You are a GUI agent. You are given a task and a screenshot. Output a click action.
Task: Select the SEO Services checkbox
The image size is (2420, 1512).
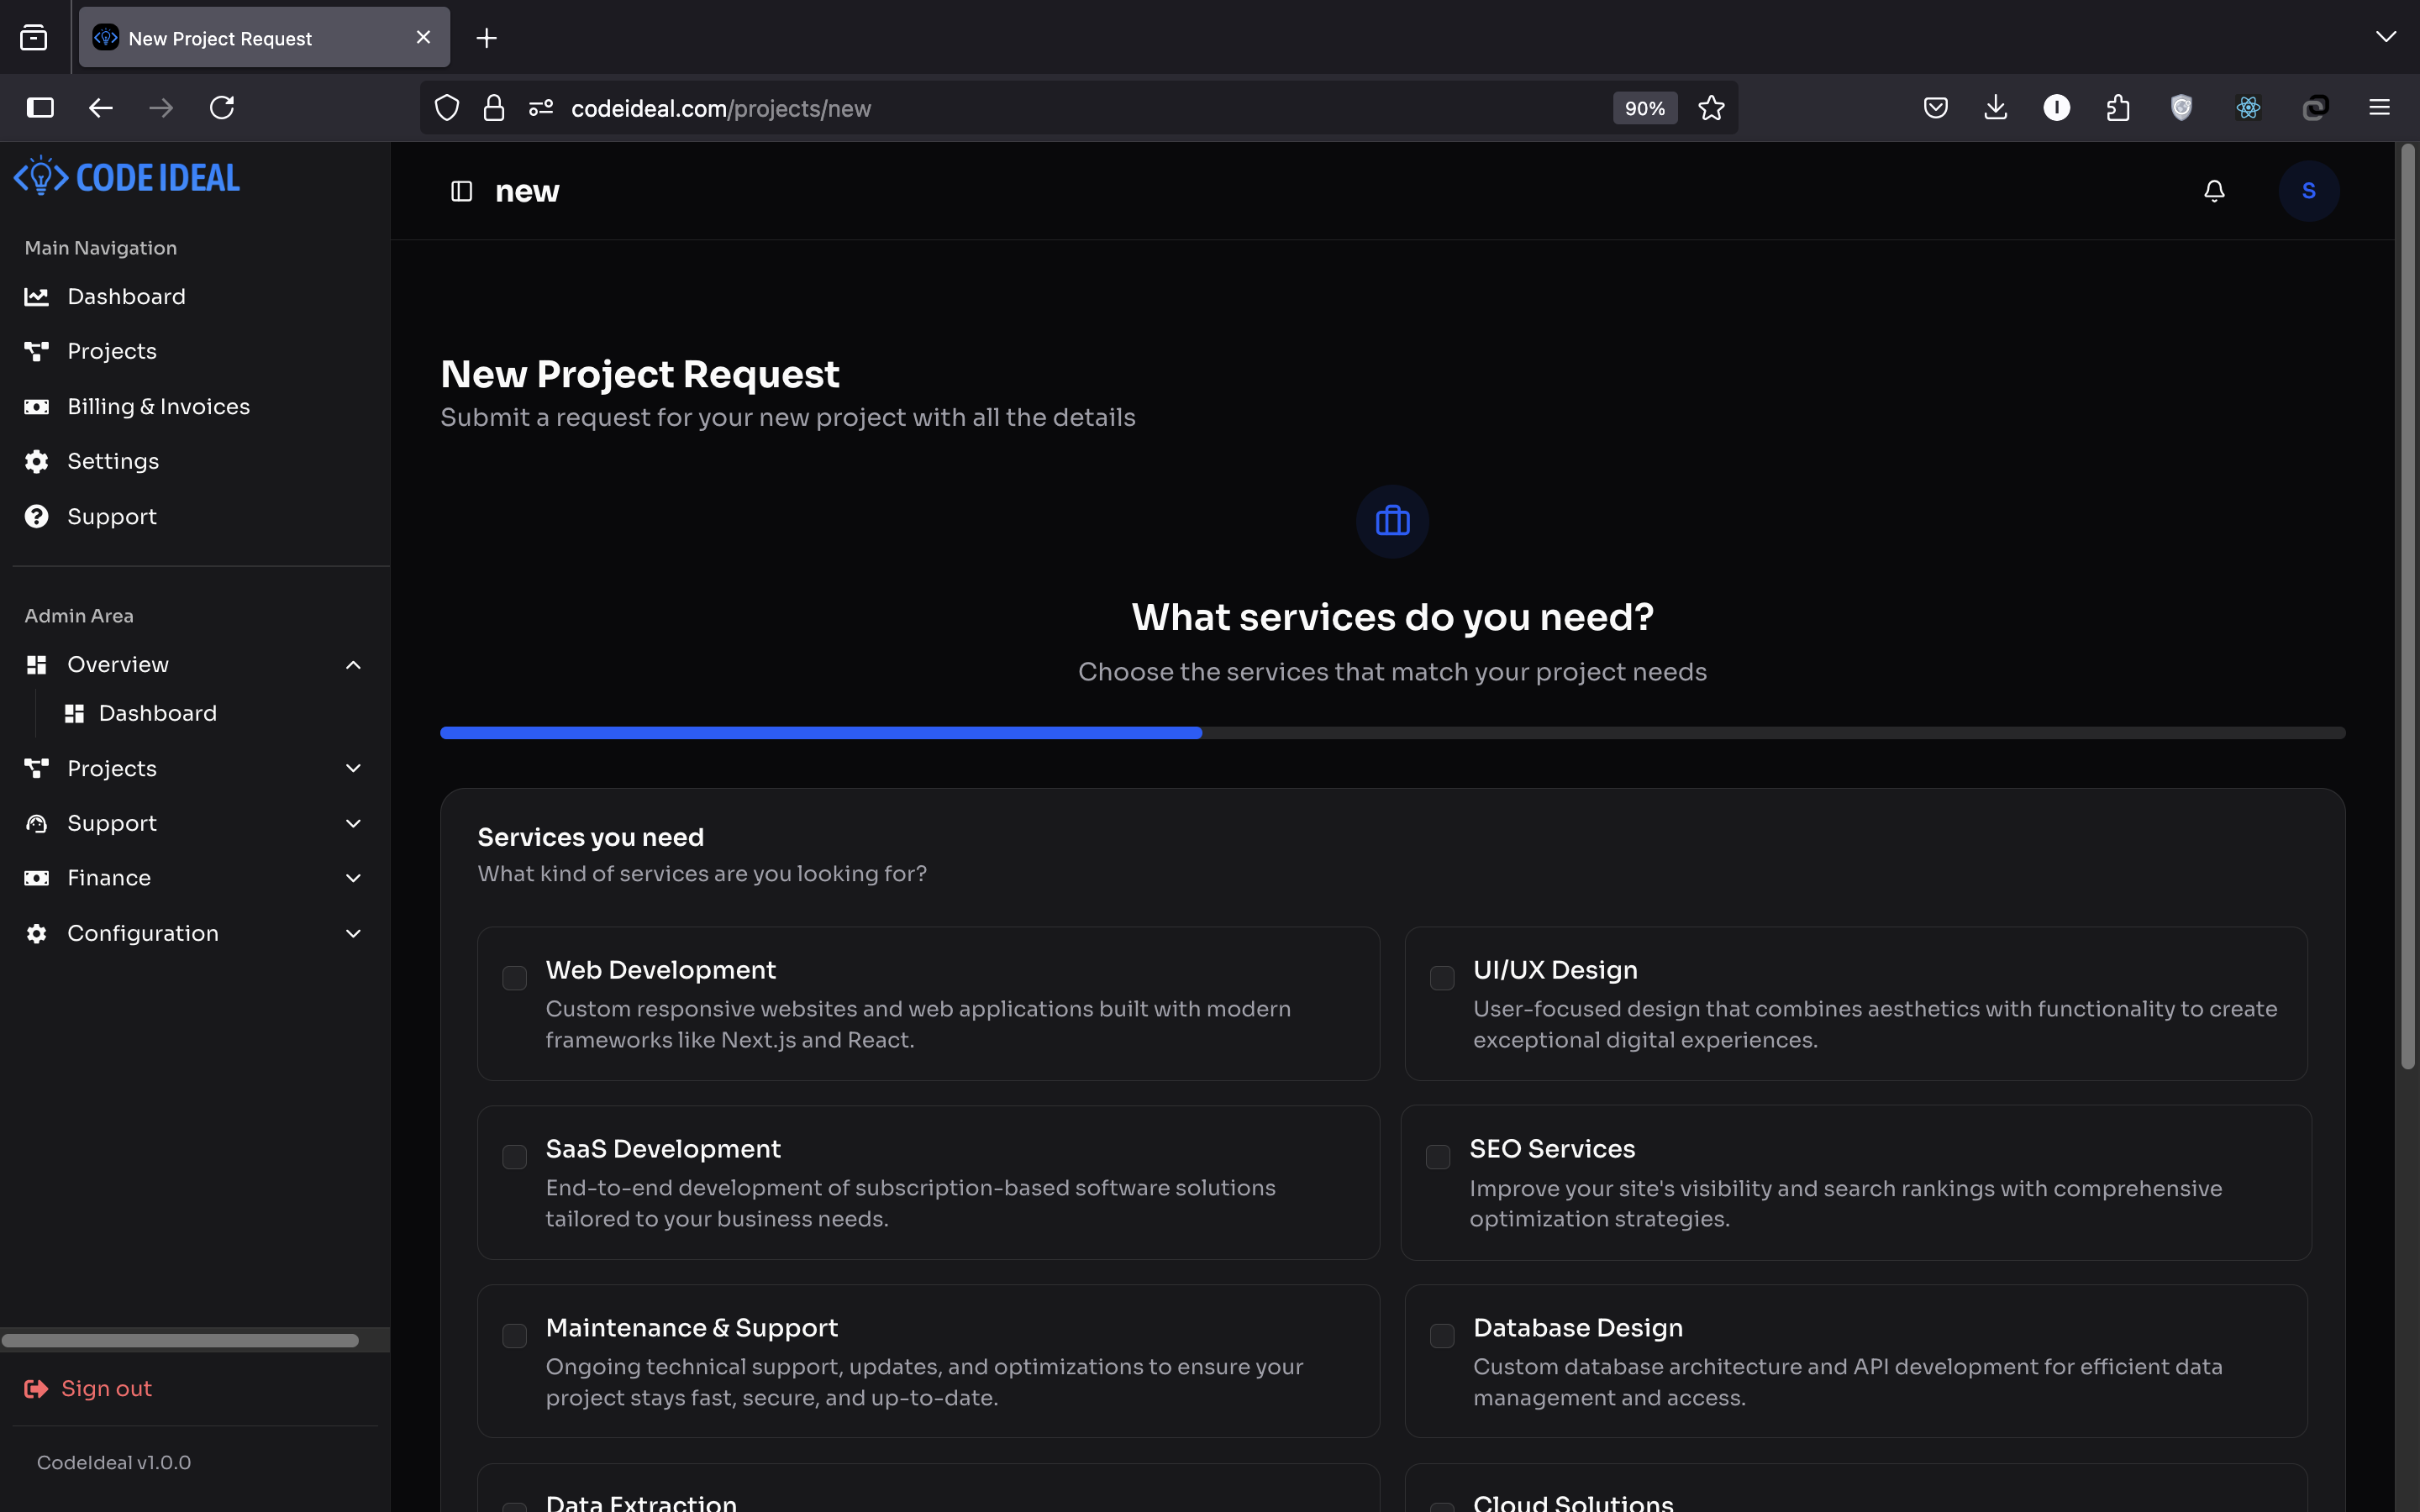point(1438,1157)
